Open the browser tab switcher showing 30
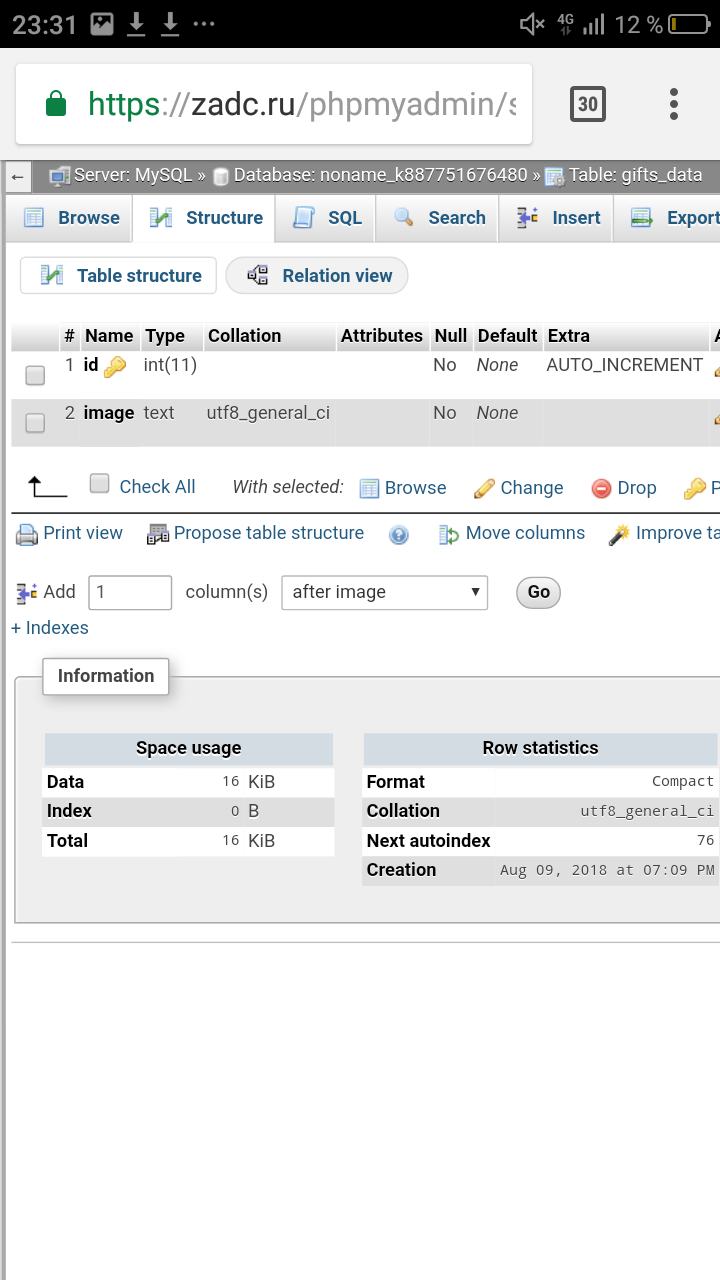The height and width of the screenshot is (1280, 720). pyautogui.click(x=587, y=104)
